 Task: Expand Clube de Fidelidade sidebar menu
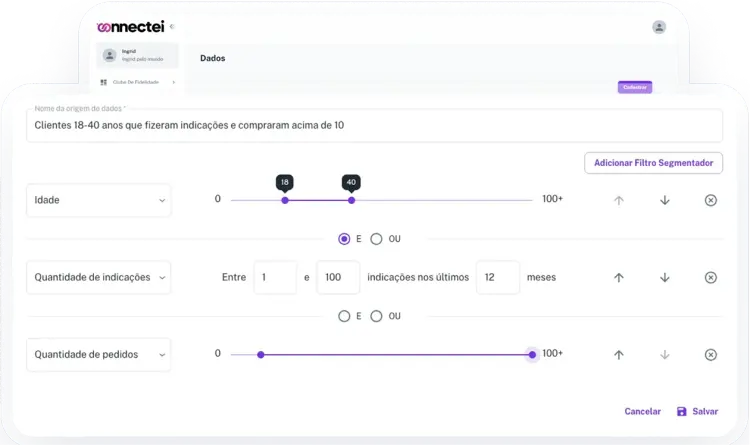(138, 82)
